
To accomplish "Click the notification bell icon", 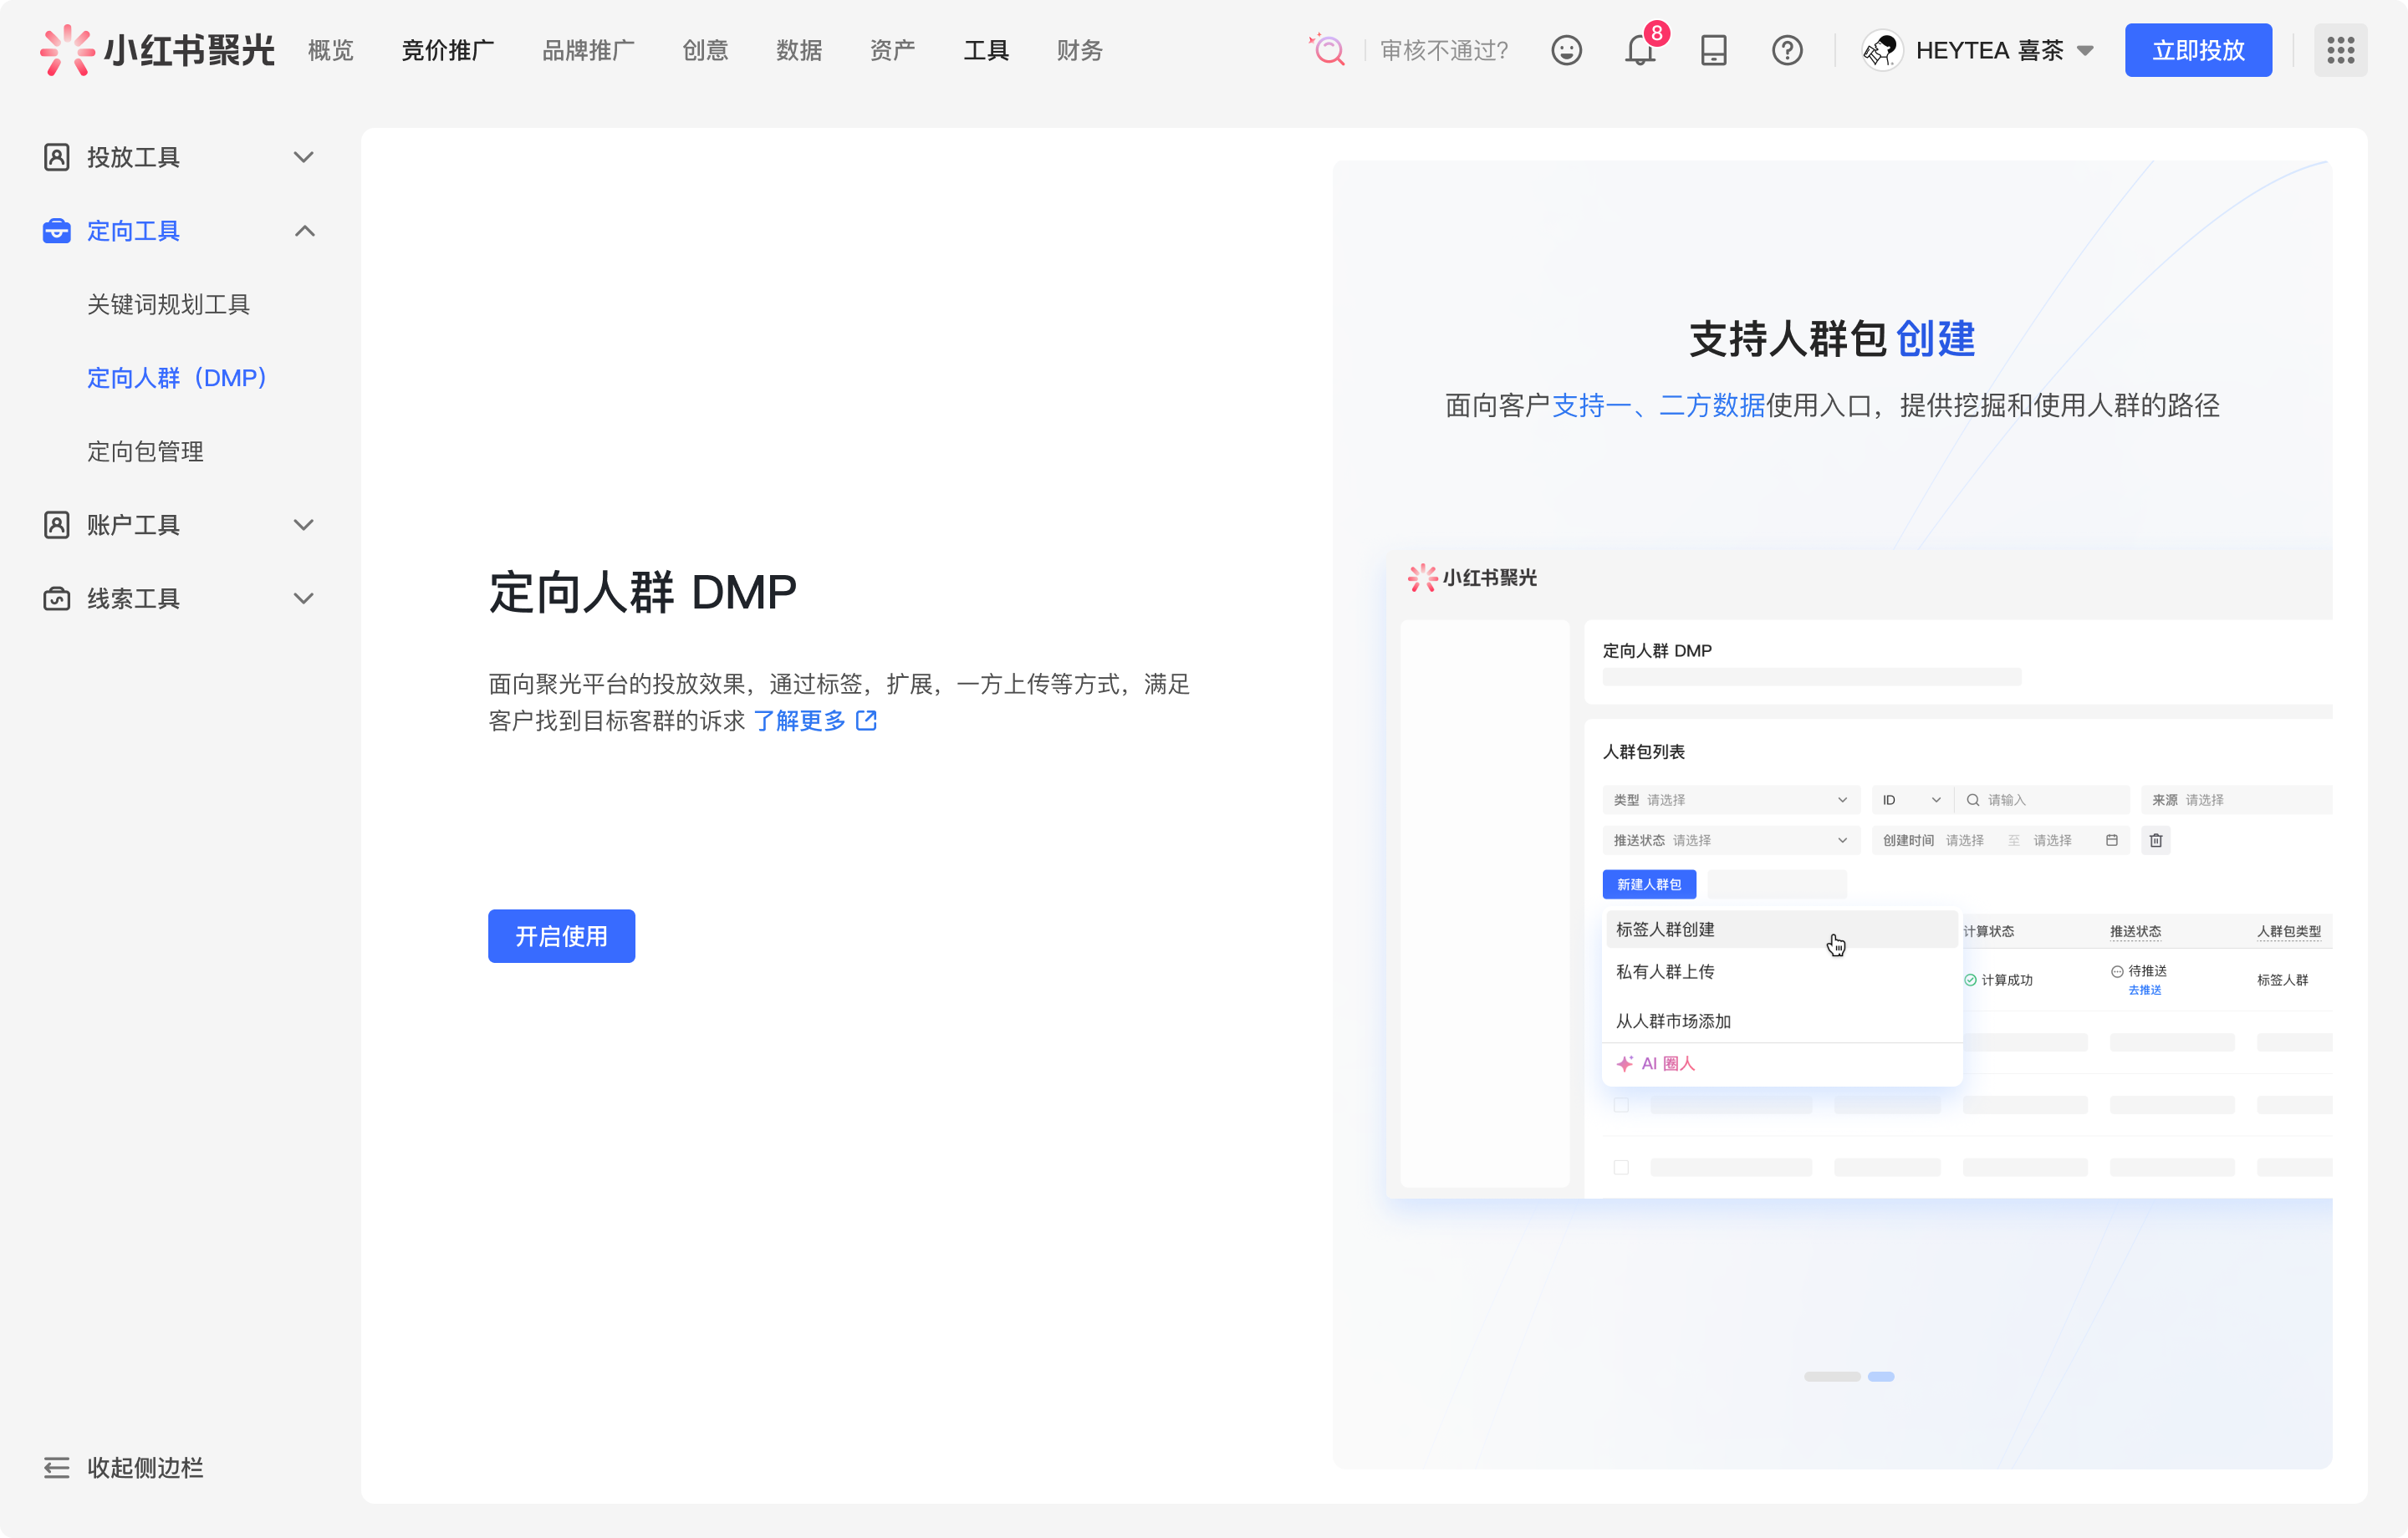I will point(1640,50).
